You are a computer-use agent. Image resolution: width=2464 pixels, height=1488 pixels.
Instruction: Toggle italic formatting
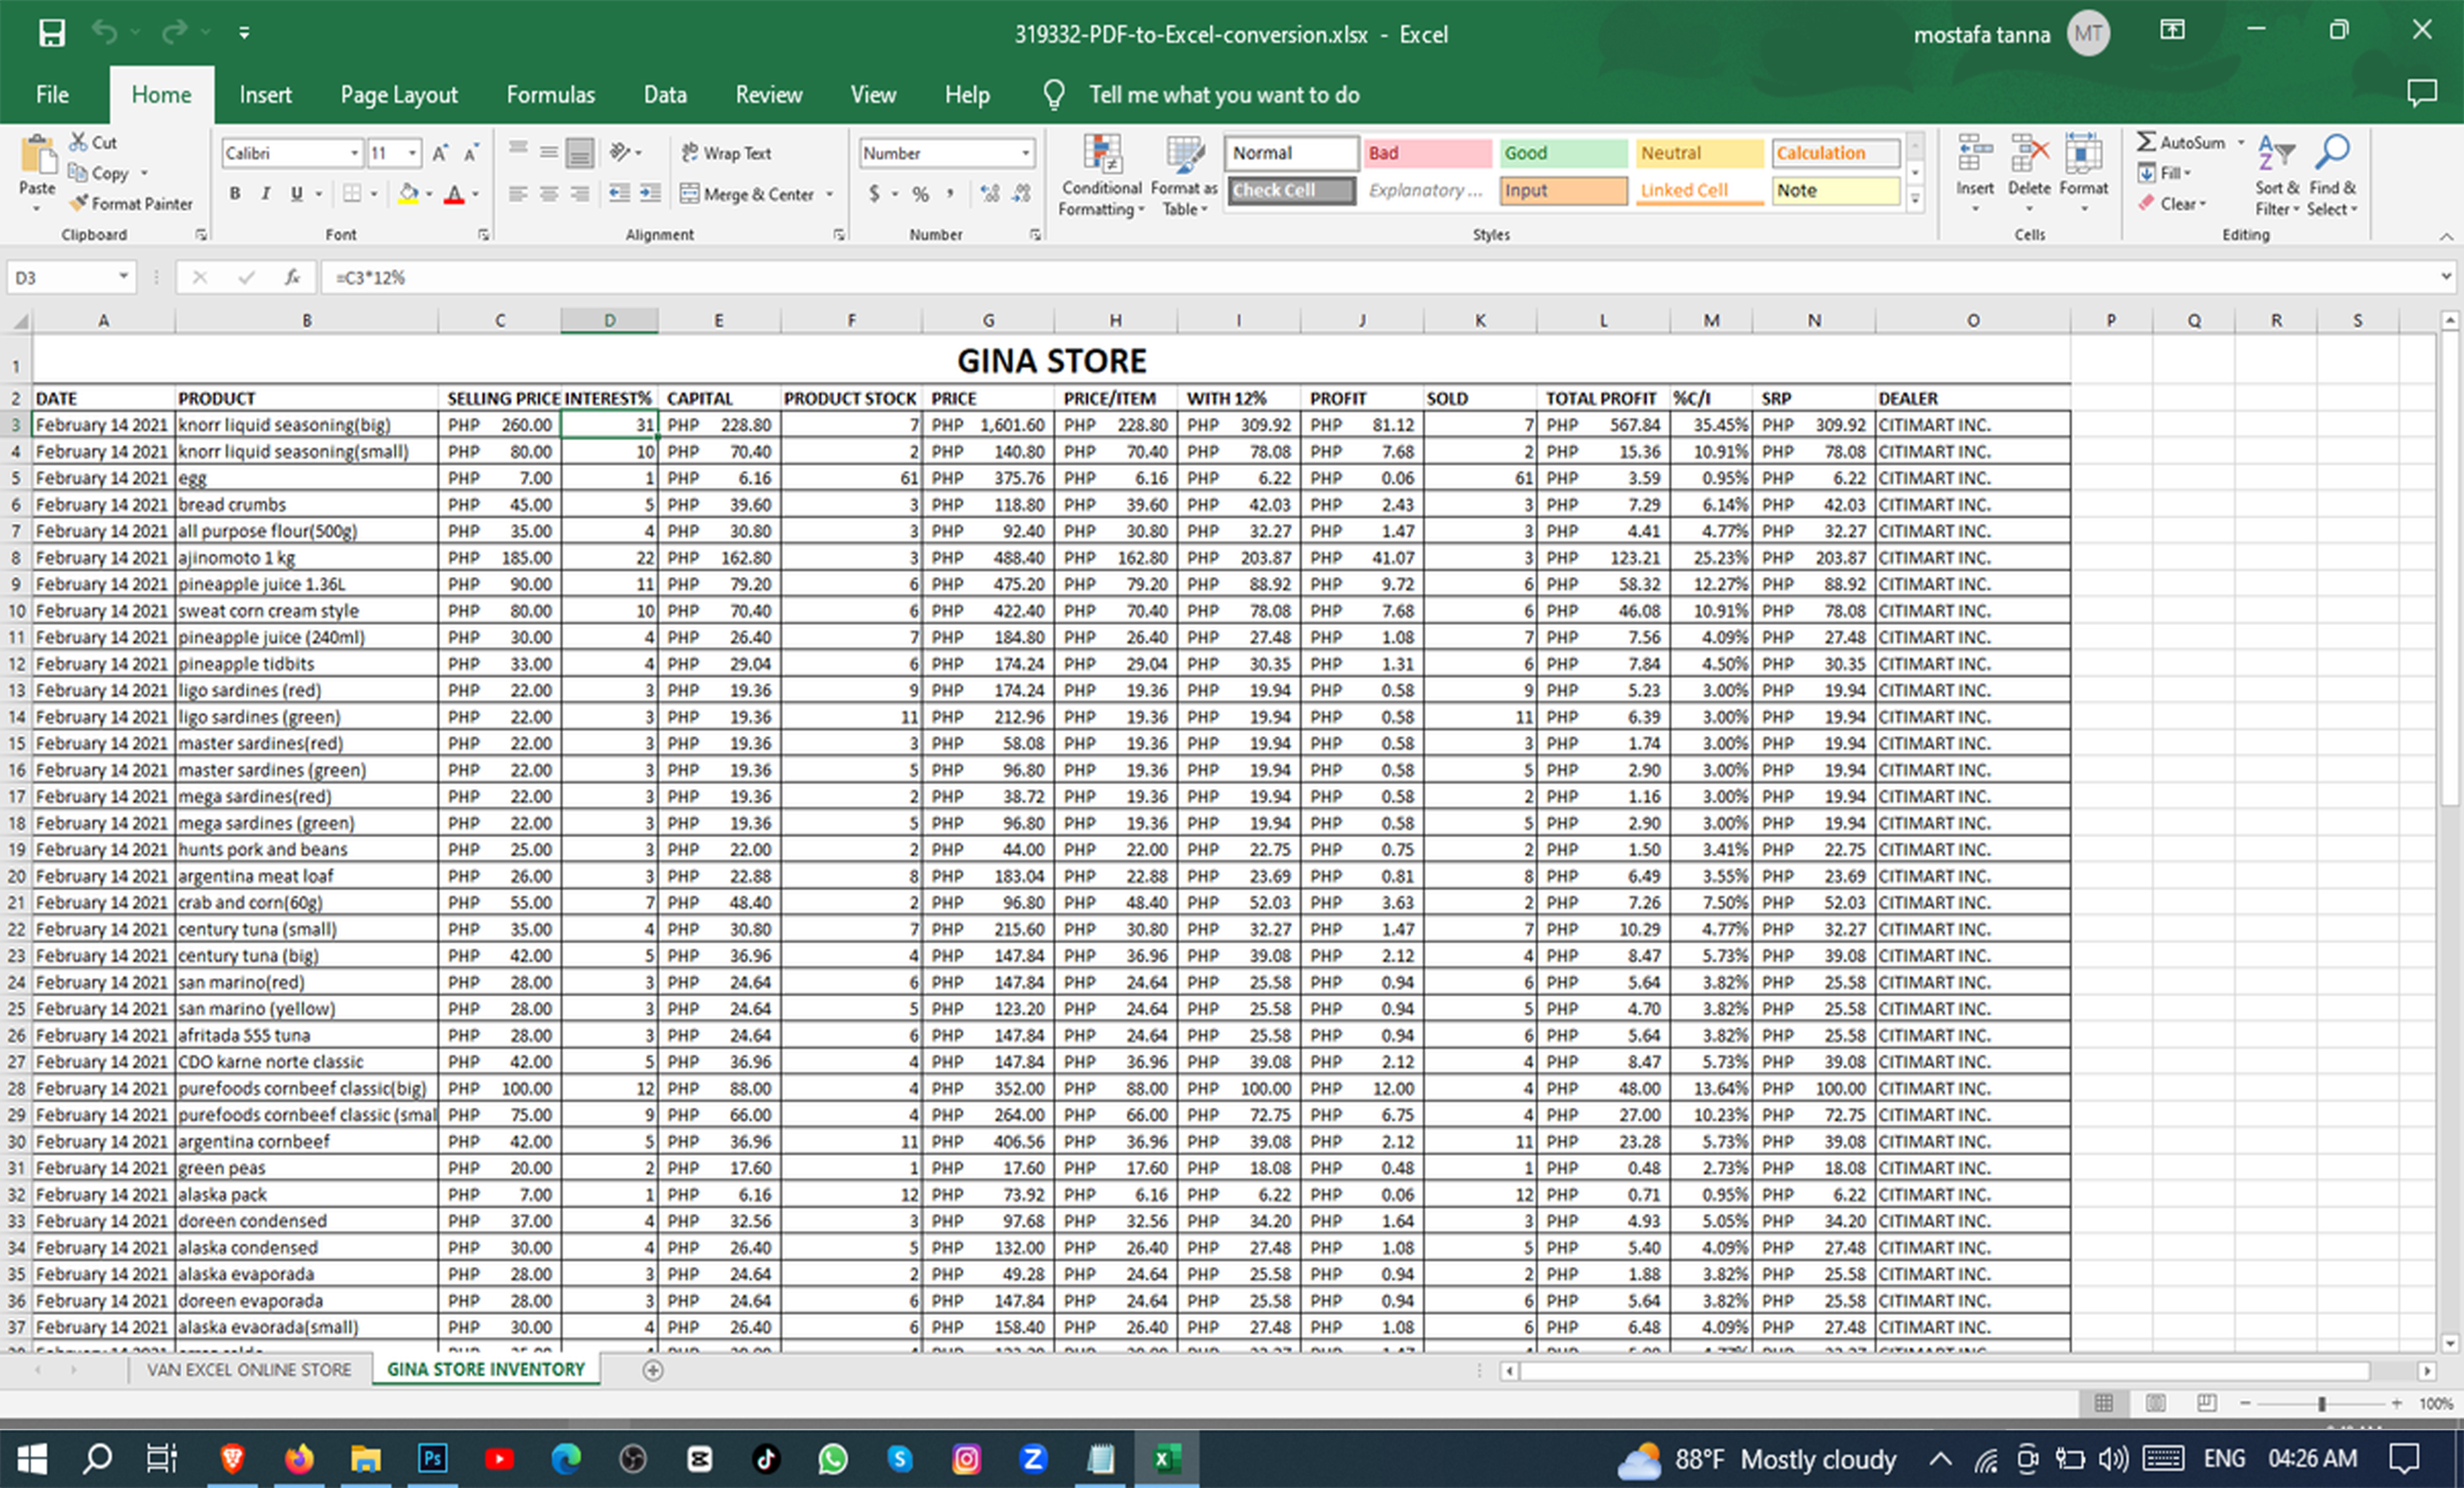(265, 194)
